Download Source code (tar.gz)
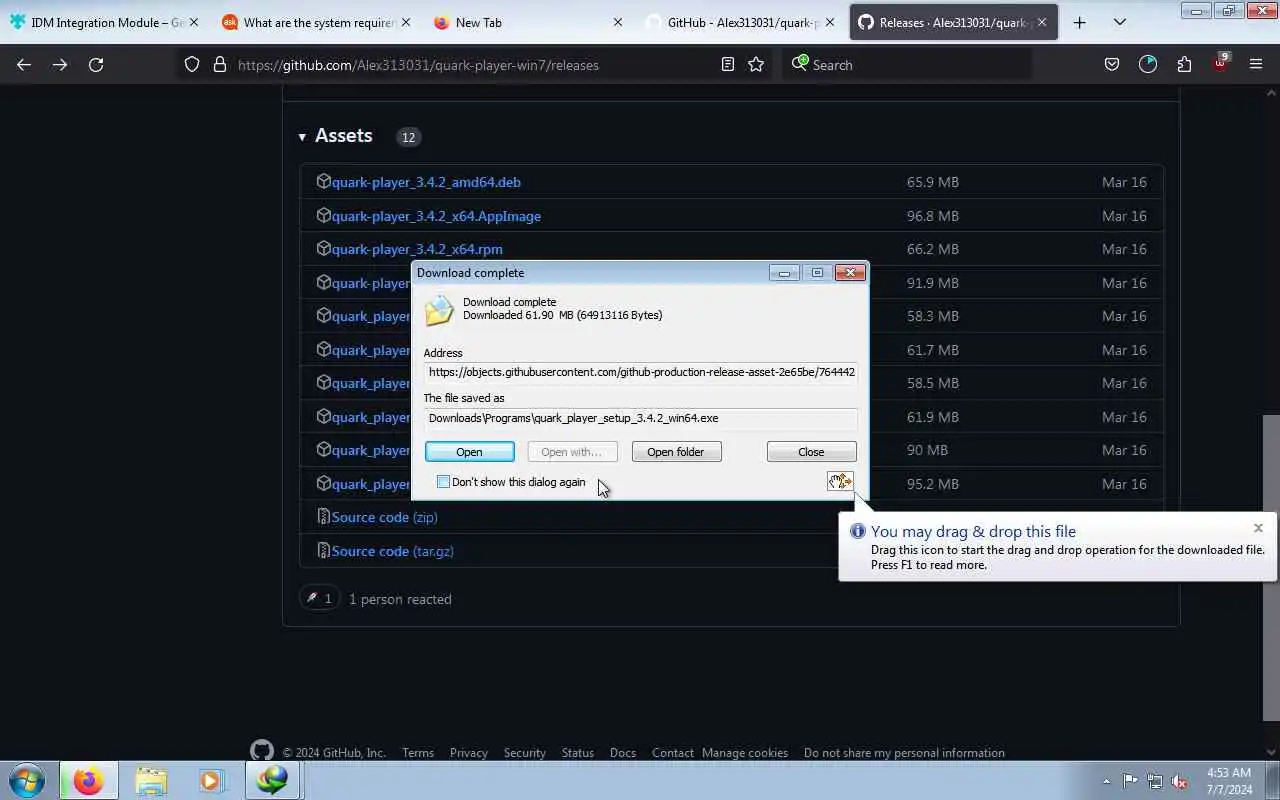The height and width of the screenshot is (800, 1280). (x=392, y=551)
